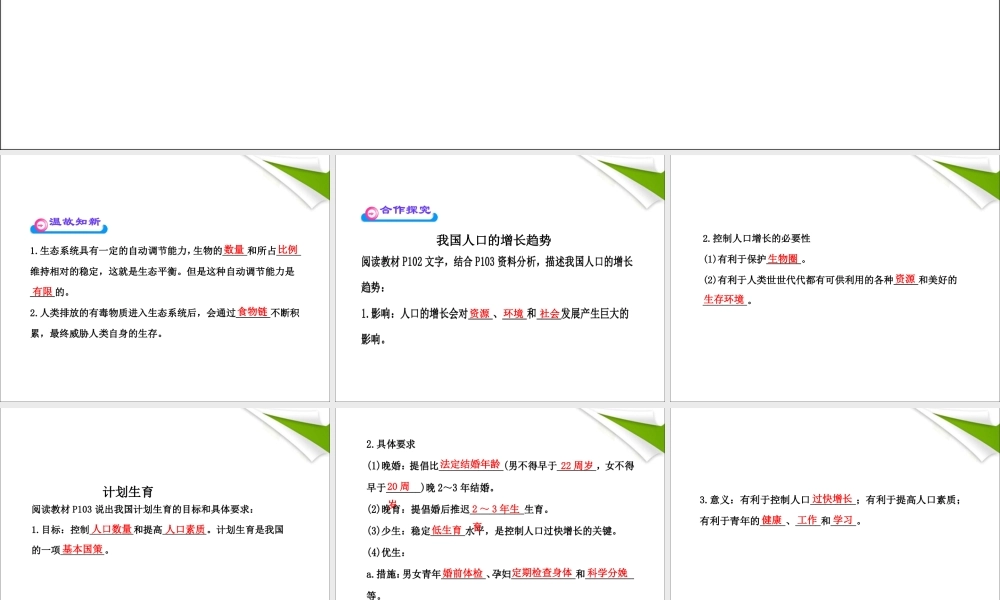Select the circular arrow icon beside 合作探究
Viewport: 1000px width, 600px height.
click(370, 212)
